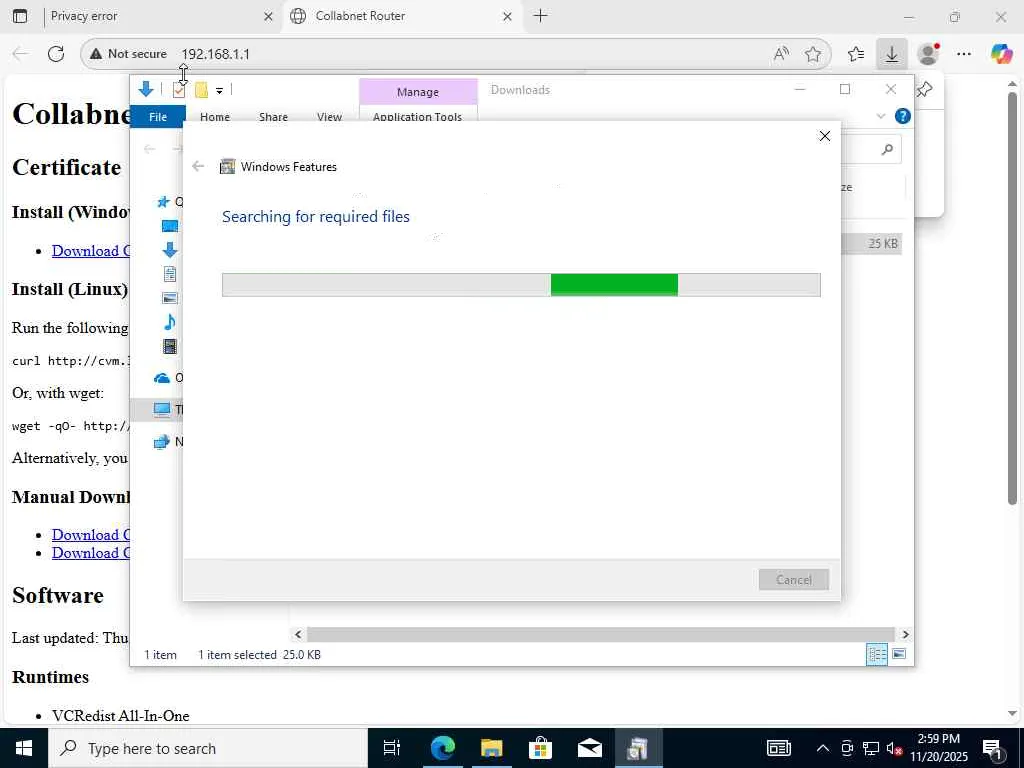The height and width of the screenshot is (768, 1024).
Task: Open the Application Tools tab
Action: pyautogui.click(x=417, y=116)
